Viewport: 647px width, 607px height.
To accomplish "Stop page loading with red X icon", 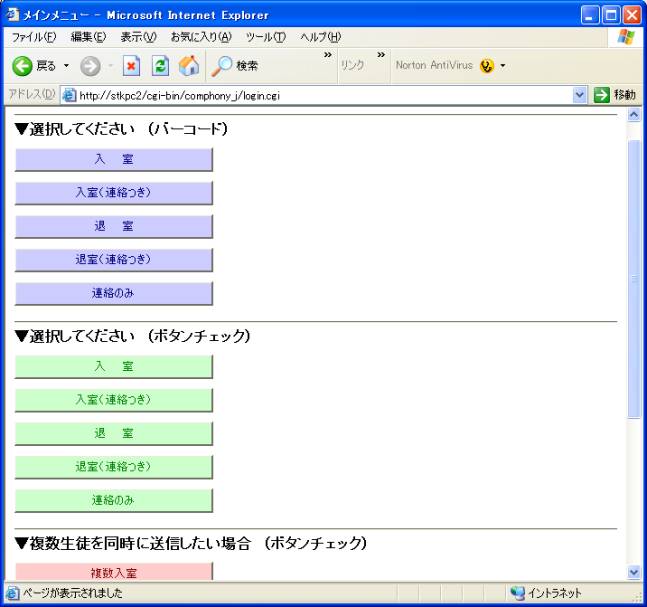I will coord(131,66).
